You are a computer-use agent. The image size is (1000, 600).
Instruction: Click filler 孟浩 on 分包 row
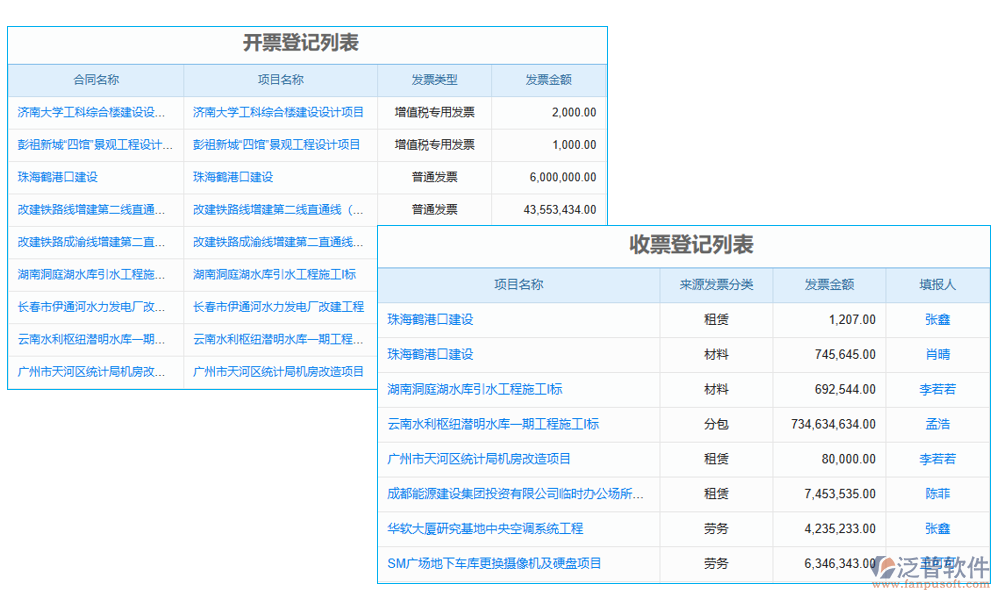[935, 424]
